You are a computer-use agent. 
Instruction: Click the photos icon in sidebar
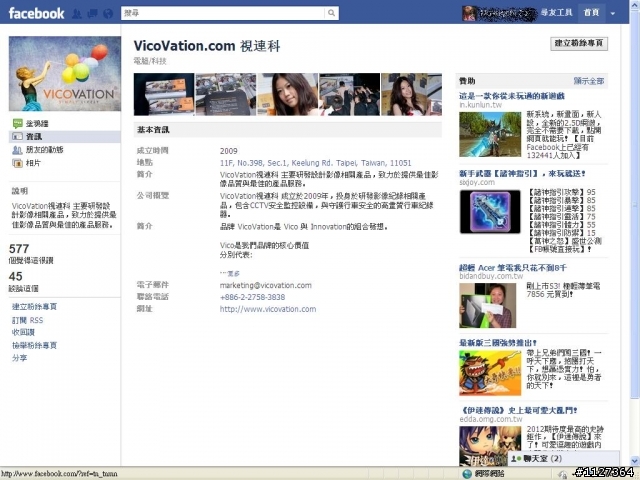(x=18, y=163)
